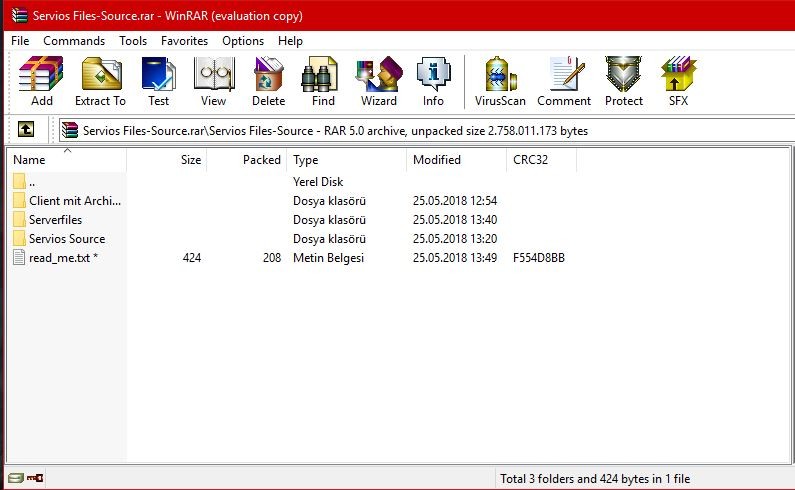
Task: Select the 'Client mit Archi...' folder name
Action: (75, 201)
